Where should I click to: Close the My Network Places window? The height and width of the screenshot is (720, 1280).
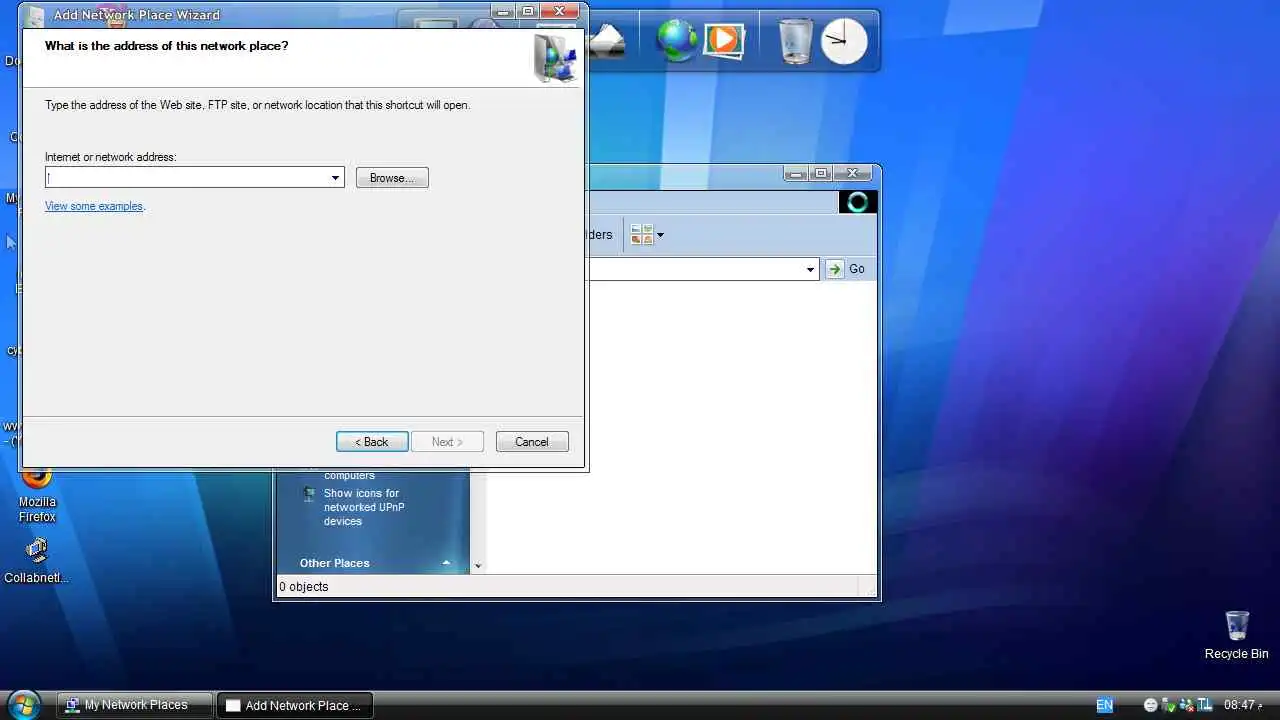853,173
